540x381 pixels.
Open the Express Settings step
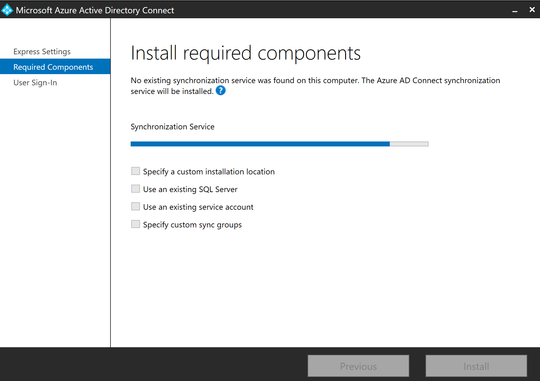42,52
